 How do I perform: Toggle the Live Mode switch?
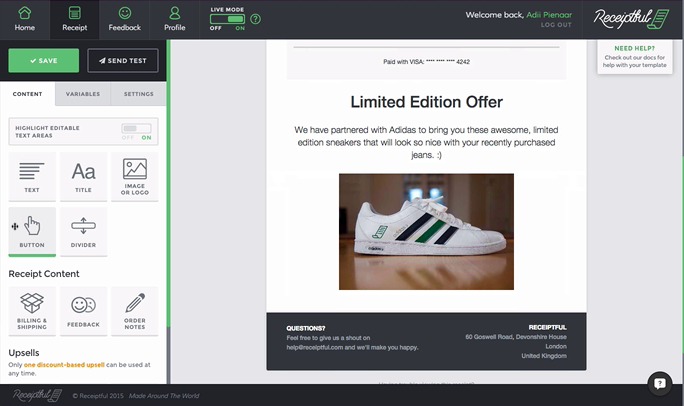tap(227, 19)
